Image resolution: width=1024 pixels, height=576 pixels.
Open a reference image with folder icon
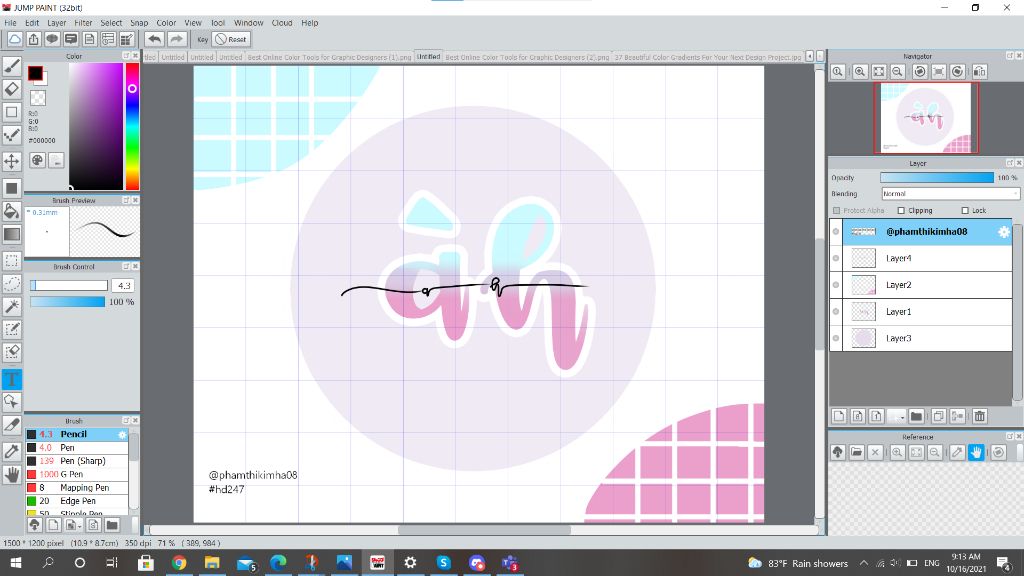coord(856,452)
